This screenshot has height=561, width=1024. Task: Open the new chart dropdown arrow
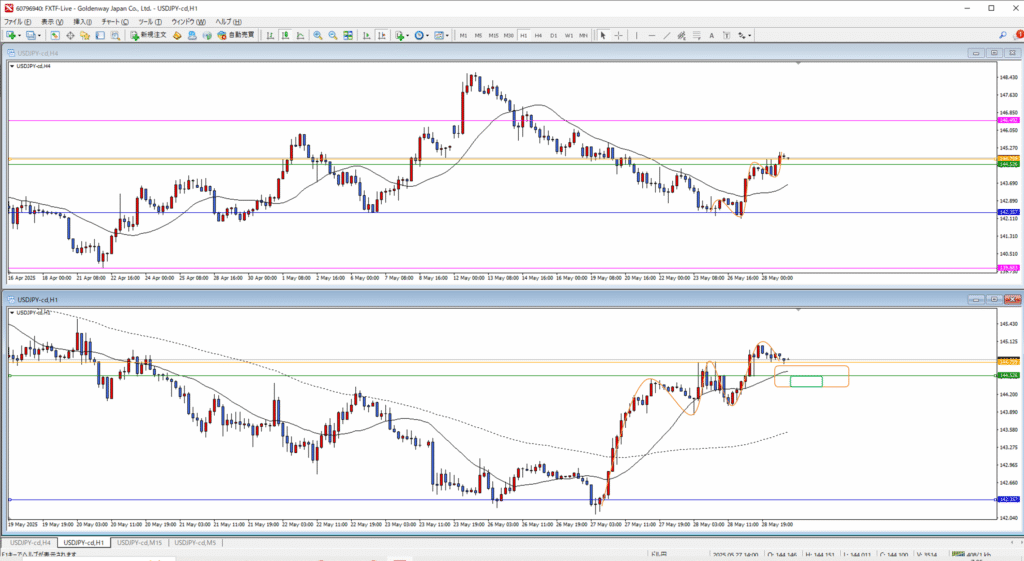(x=21, y=35)
